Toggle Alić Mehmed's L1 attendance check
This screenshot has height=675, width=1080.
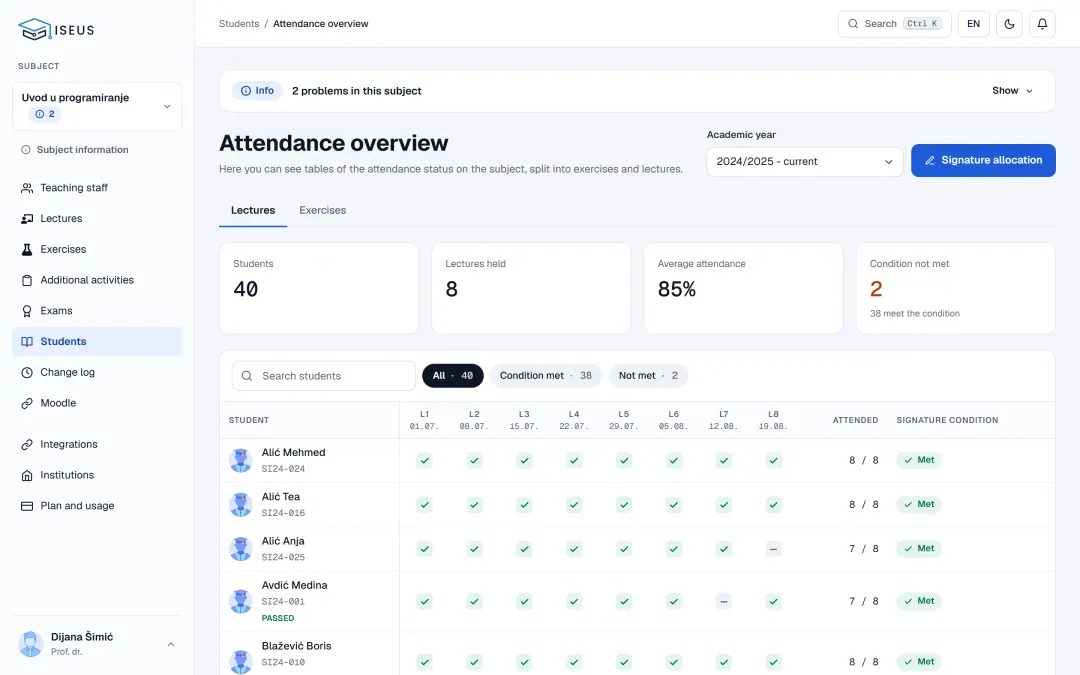tap(424, 460)
